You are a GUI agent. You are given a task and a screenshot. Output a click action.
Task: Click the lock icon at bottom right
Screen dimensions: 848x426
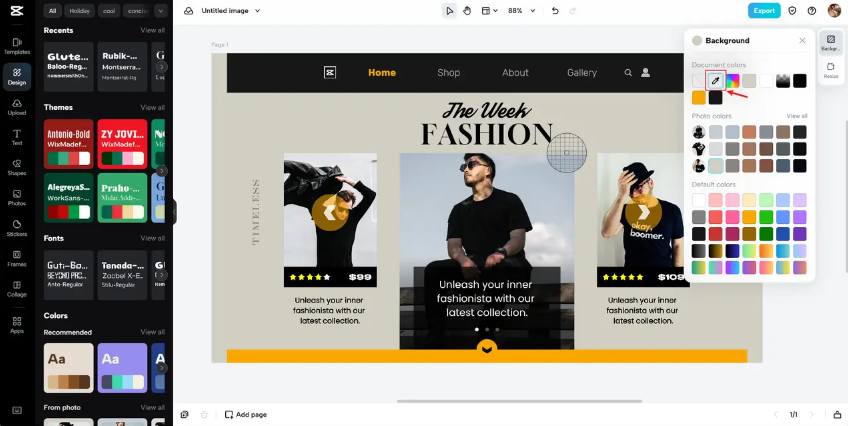[837, 415]
